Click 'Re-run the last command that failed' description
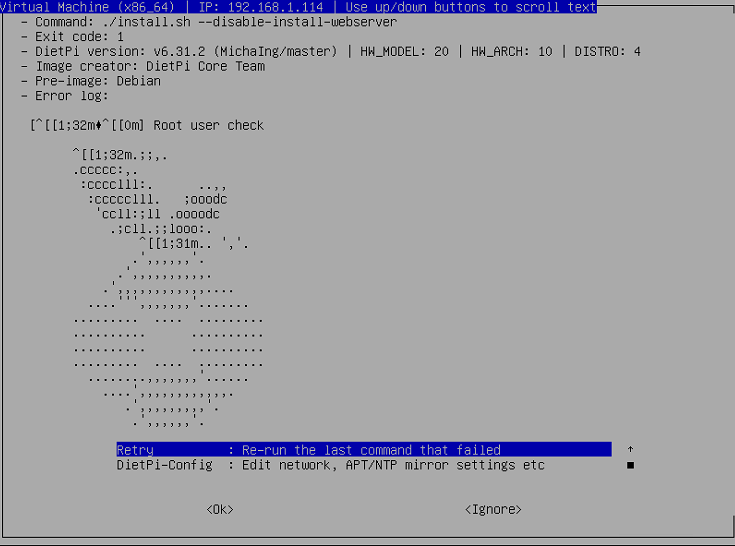Image resolution: width=735 pixels, height=546 pixels. click(x=371, y=450)
